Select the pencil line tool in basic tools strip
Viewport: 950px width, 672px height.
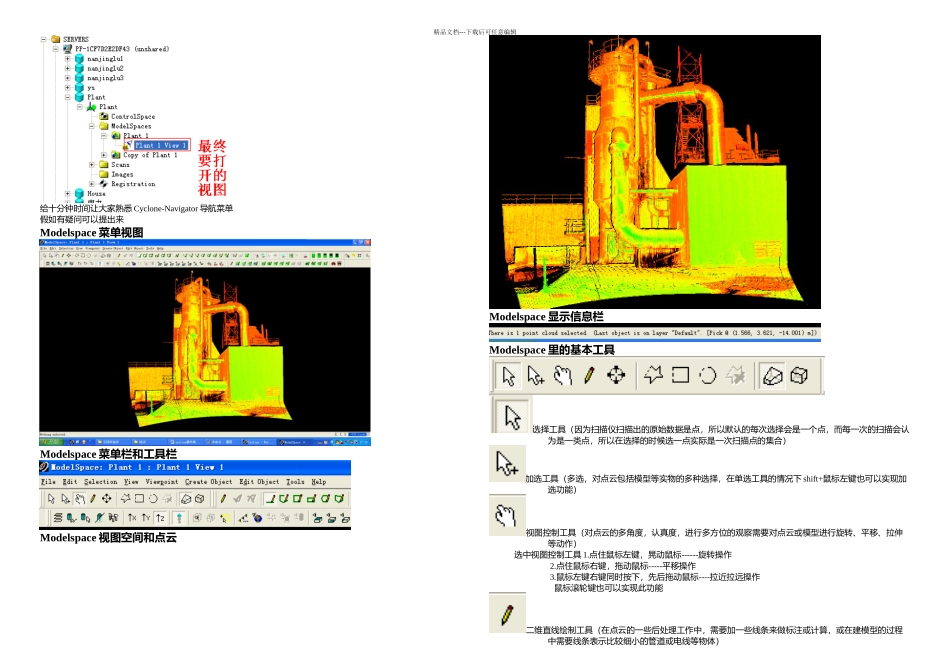589,376
